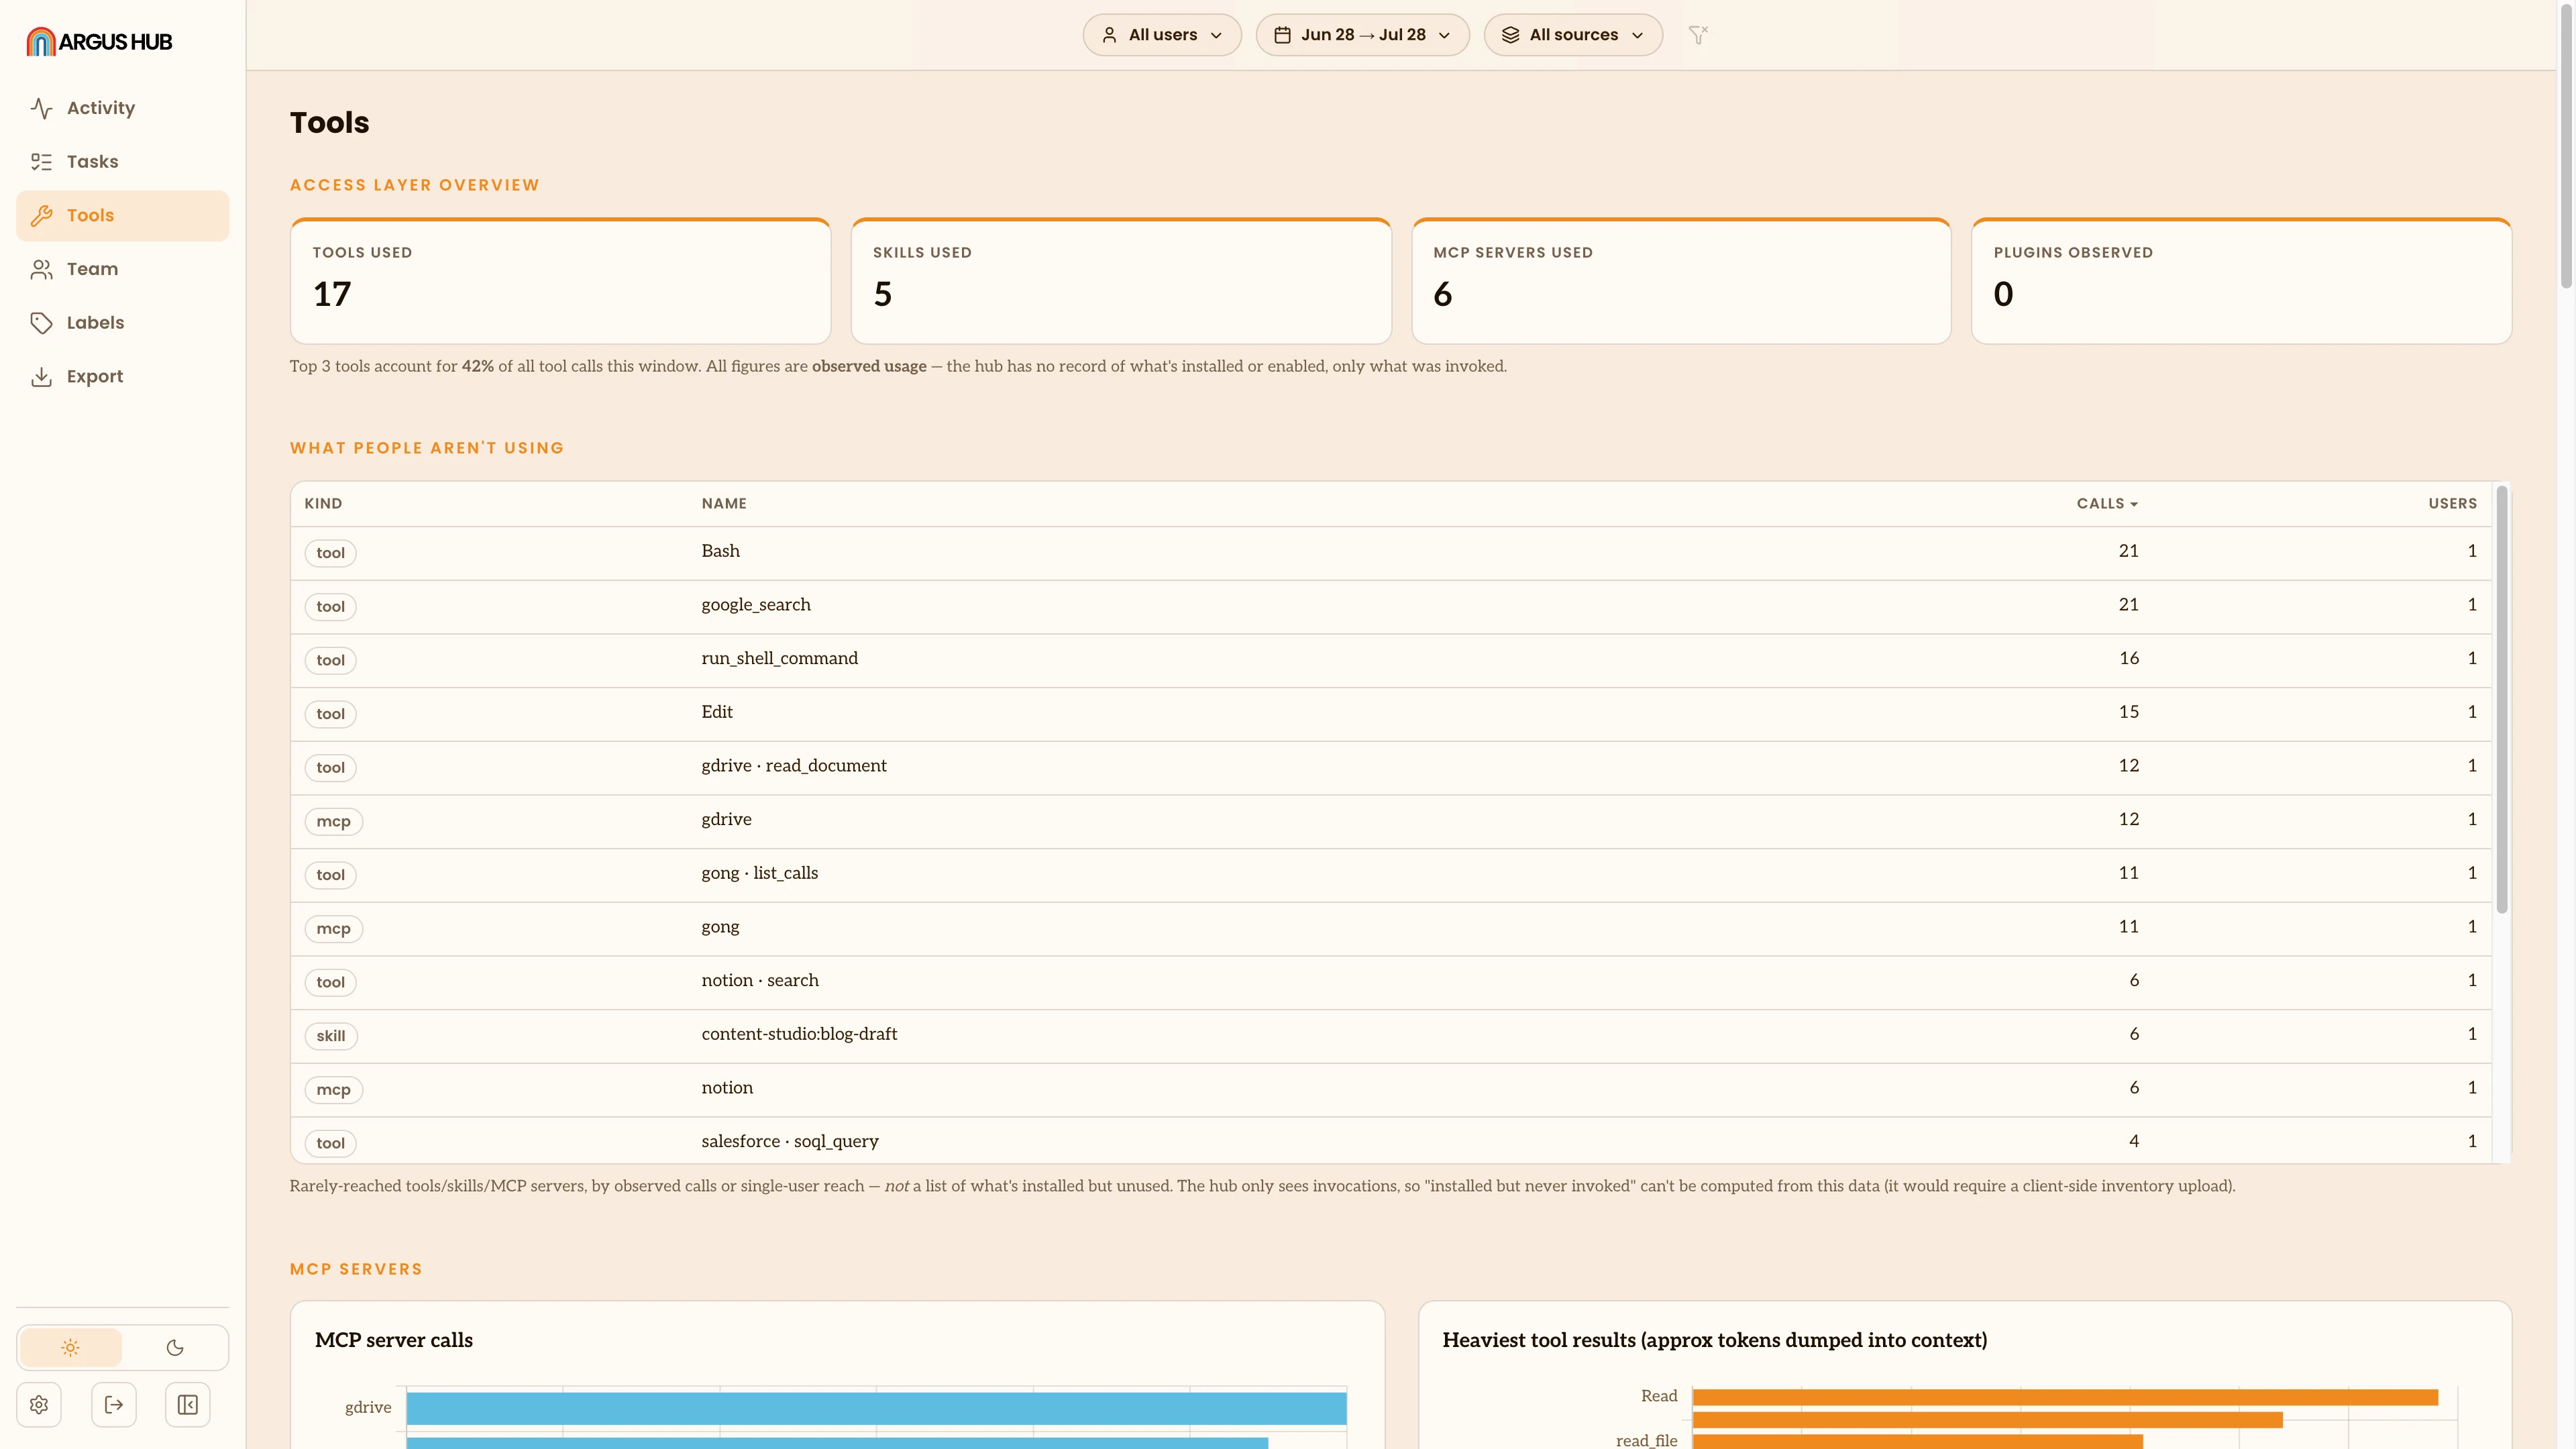Click the Edit row name
The image size is (2576, 1449).
click(x=717, y=712)
